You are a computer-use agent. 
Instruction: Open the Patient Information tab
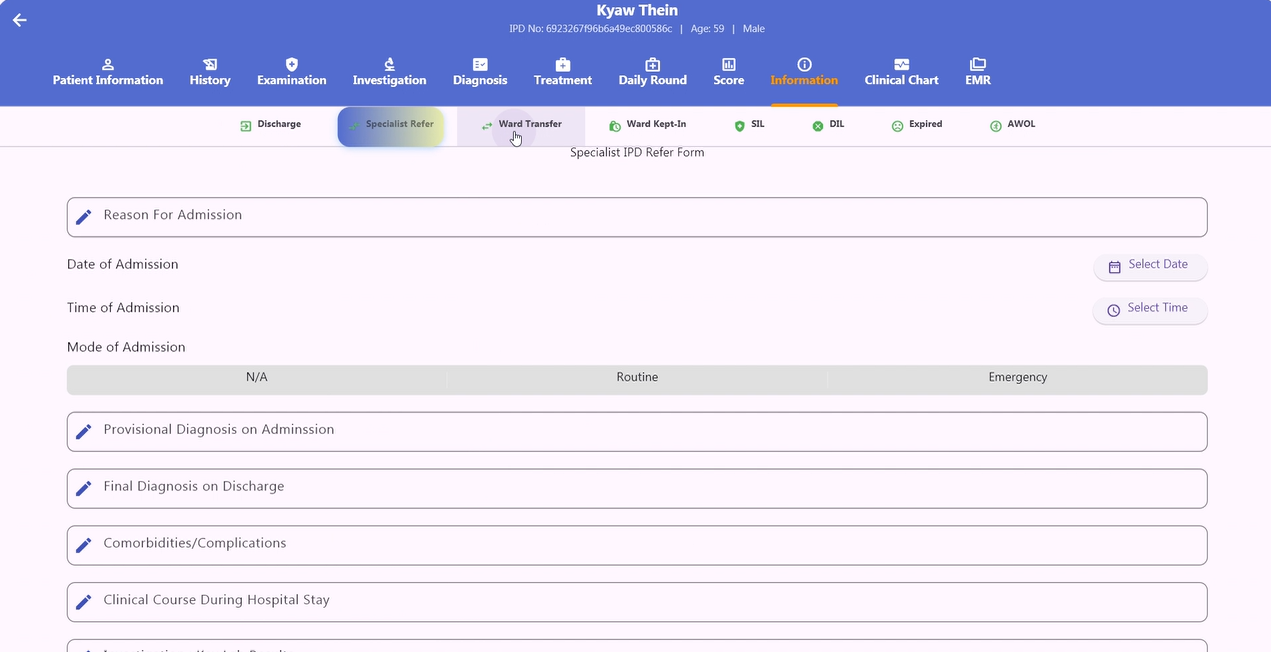108,72
